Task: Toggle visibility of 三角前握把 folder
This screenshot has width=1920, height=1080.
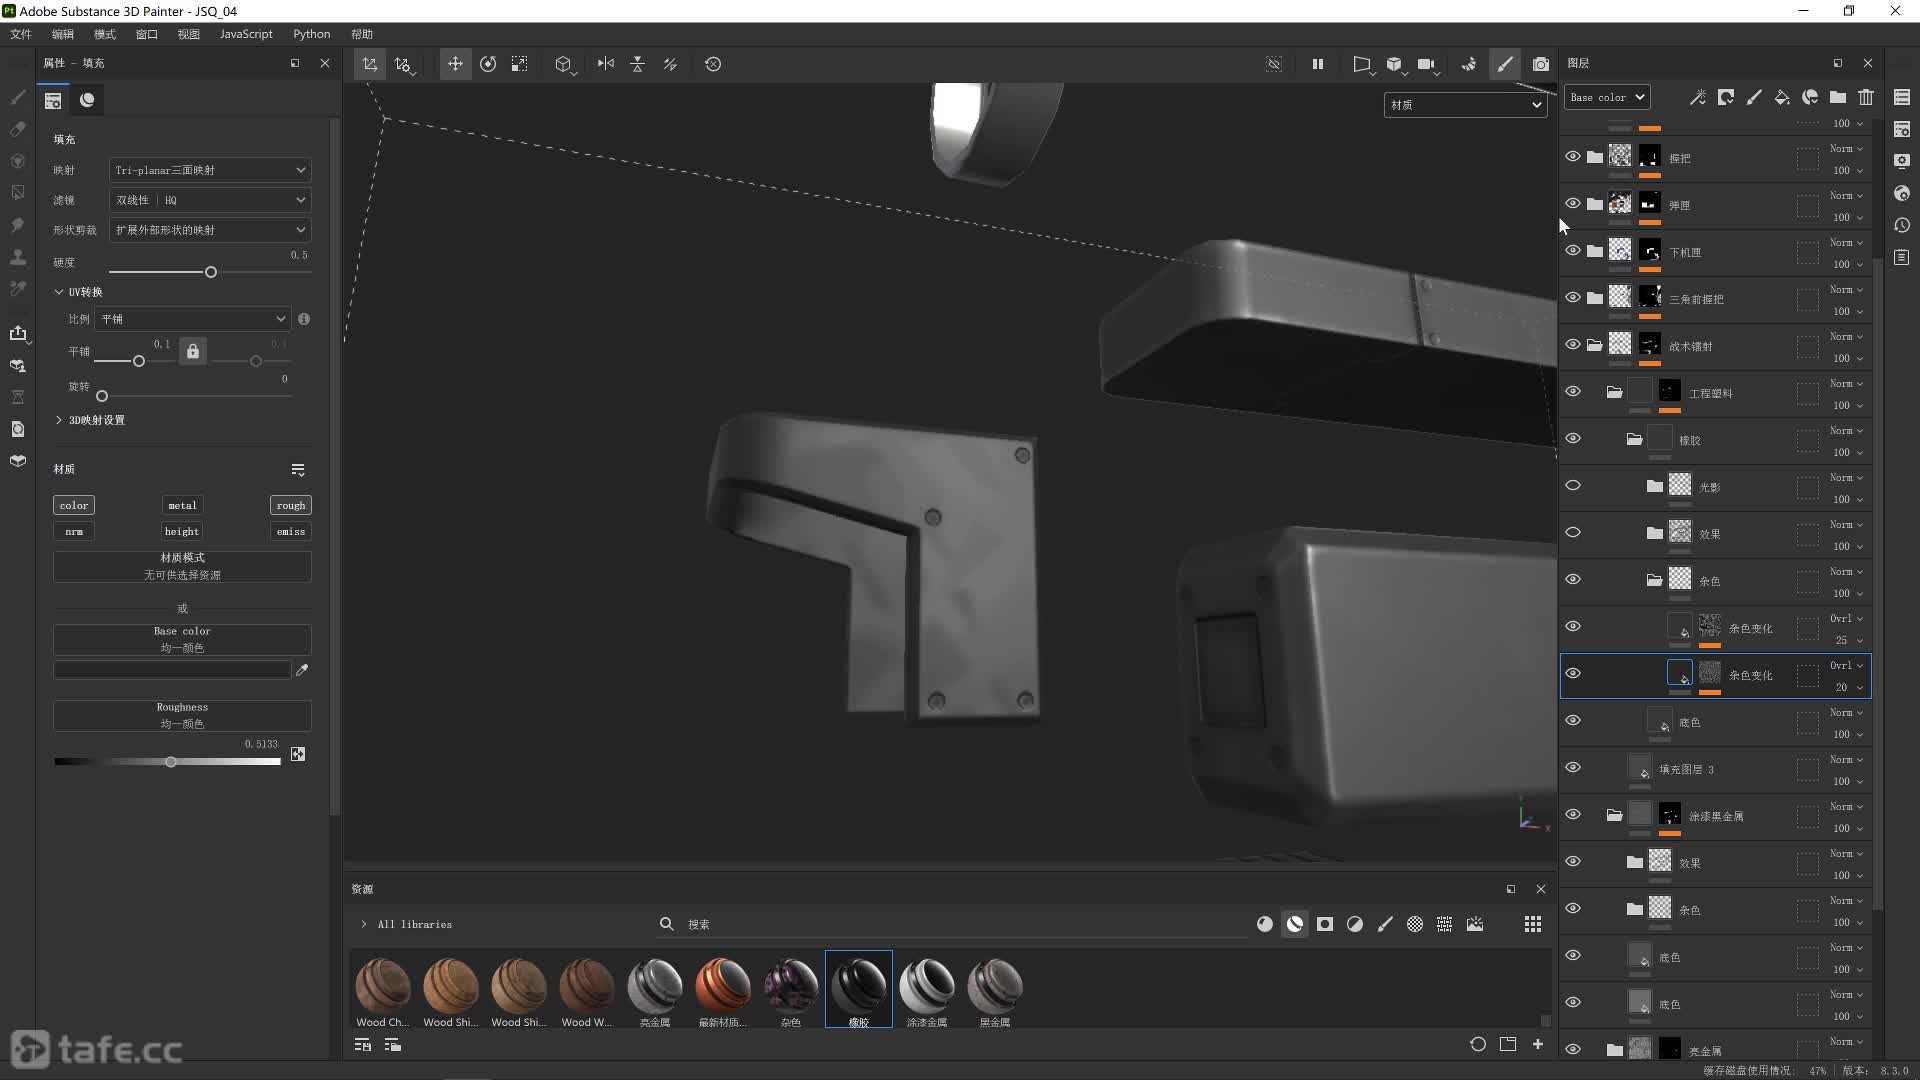Action: 1573,298
